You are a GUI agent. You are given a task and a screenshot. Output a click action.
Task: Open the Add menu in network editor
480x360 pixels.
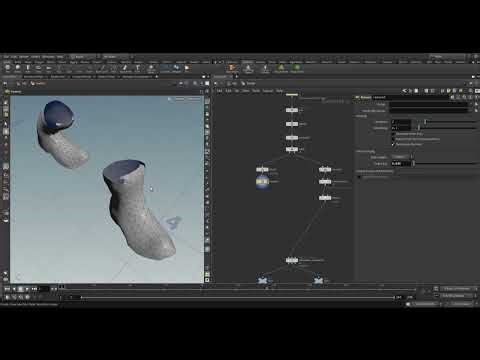pyautogui.click(x=219, y=91)
